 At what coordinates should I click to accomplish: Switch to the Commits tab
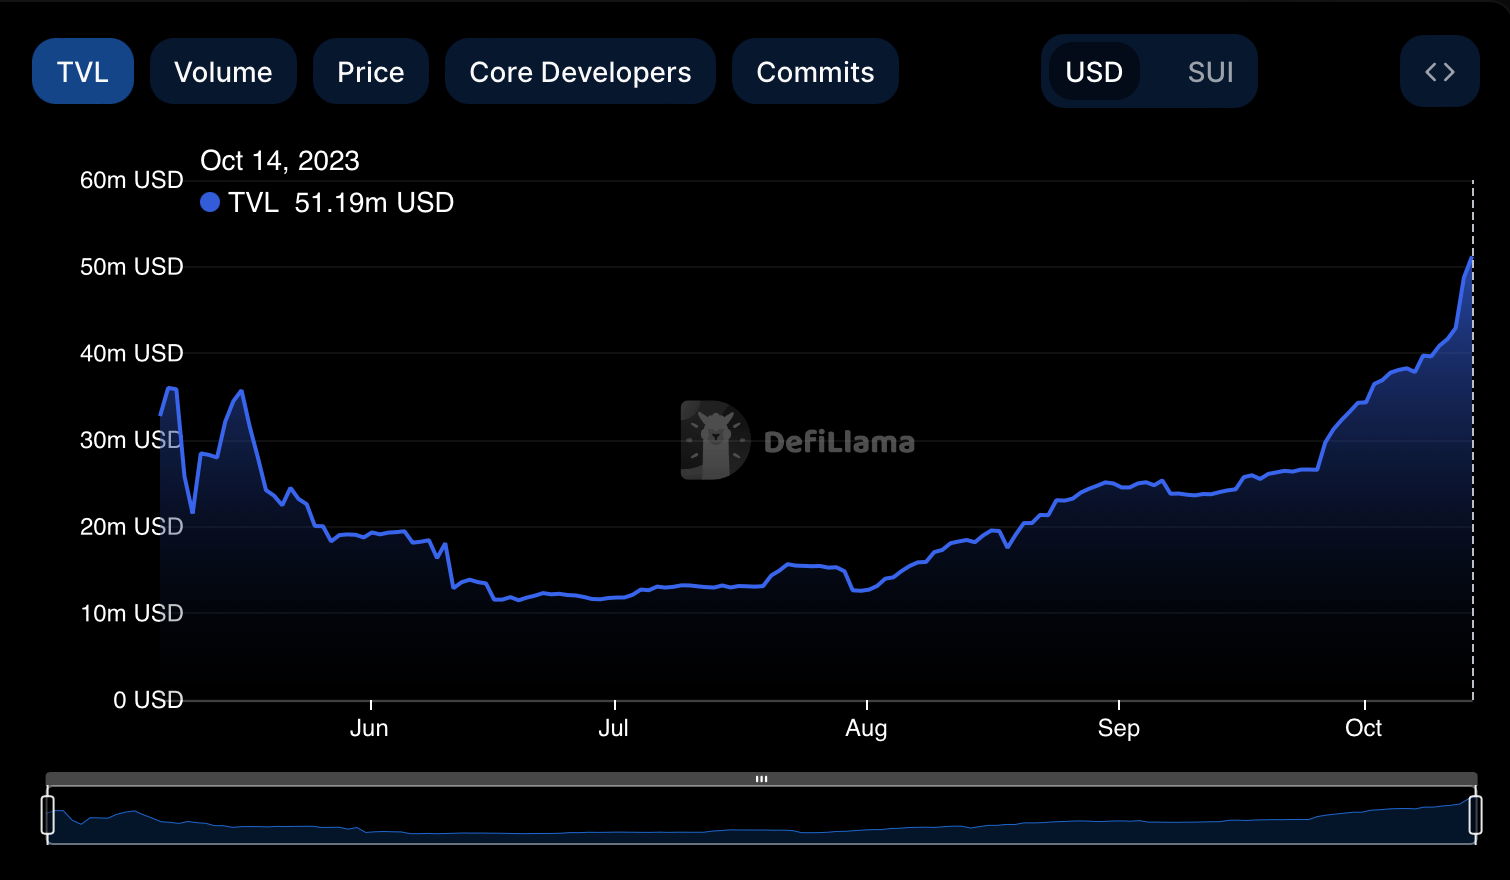pyautogui.click(x=815, y=71)
